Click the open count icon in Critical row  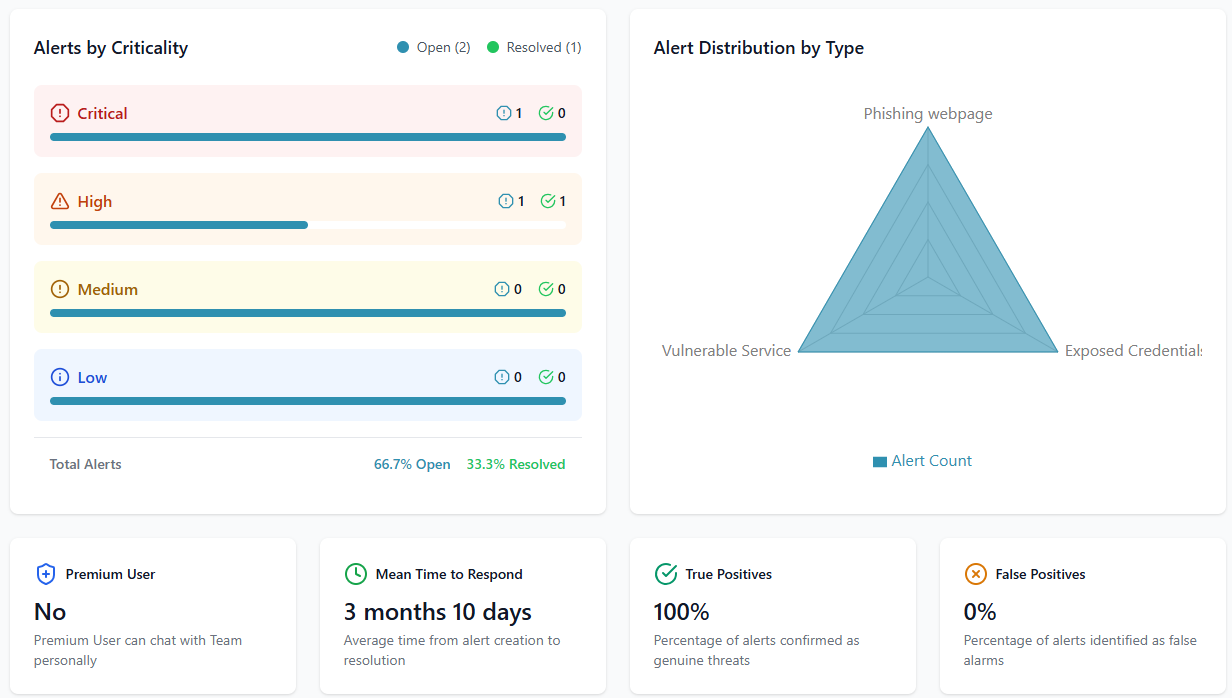(x=504, y=113)
